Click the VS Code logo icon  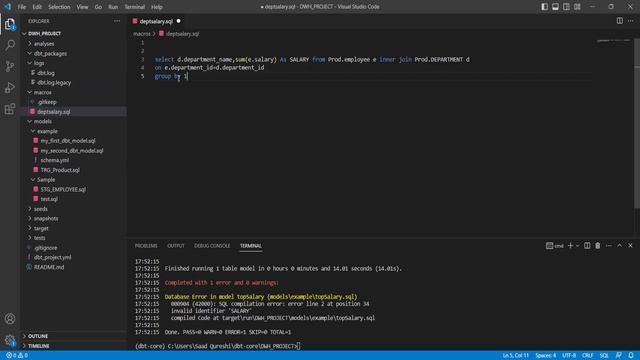click(7, 7)
